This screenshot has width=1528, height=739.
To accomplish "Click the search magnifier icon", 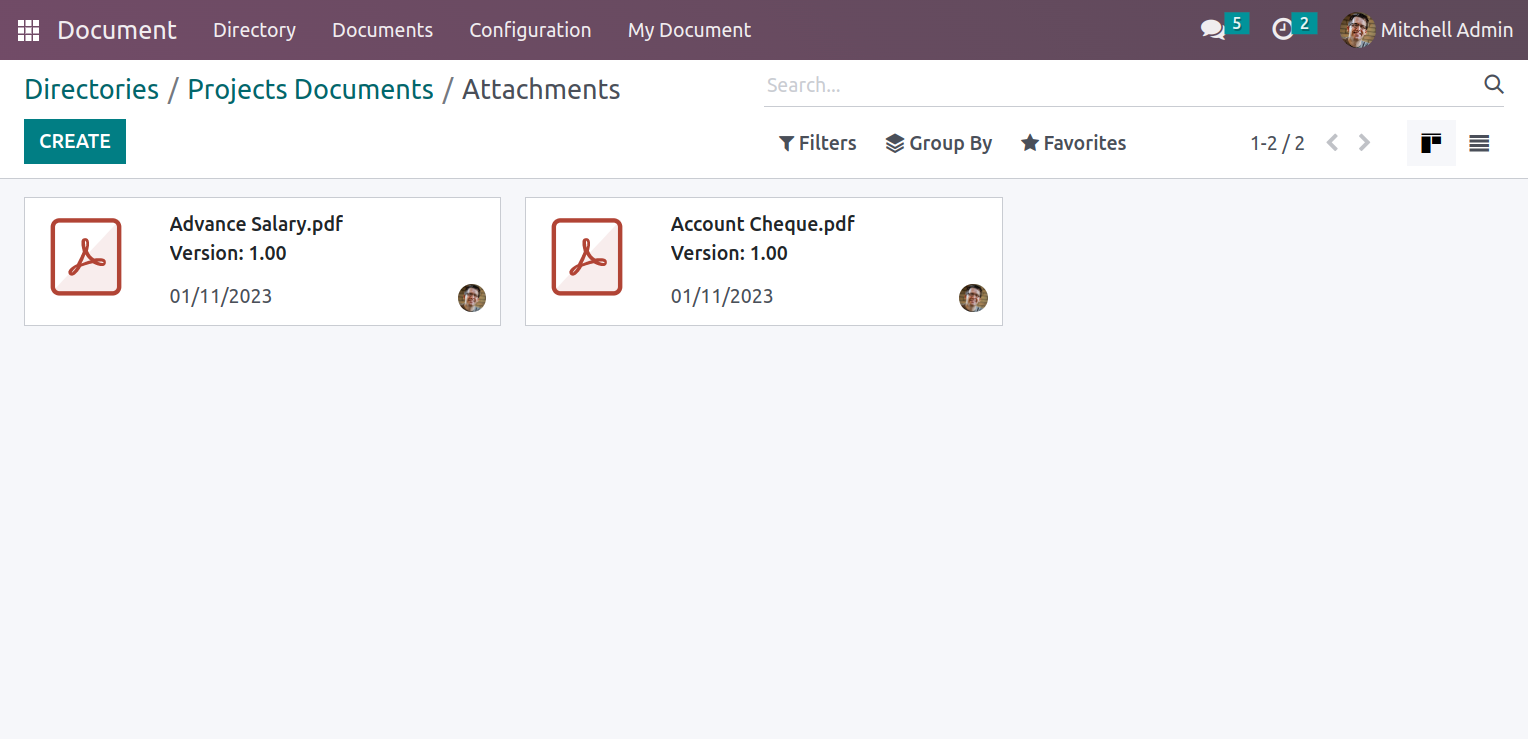I will coord(1493,85).
